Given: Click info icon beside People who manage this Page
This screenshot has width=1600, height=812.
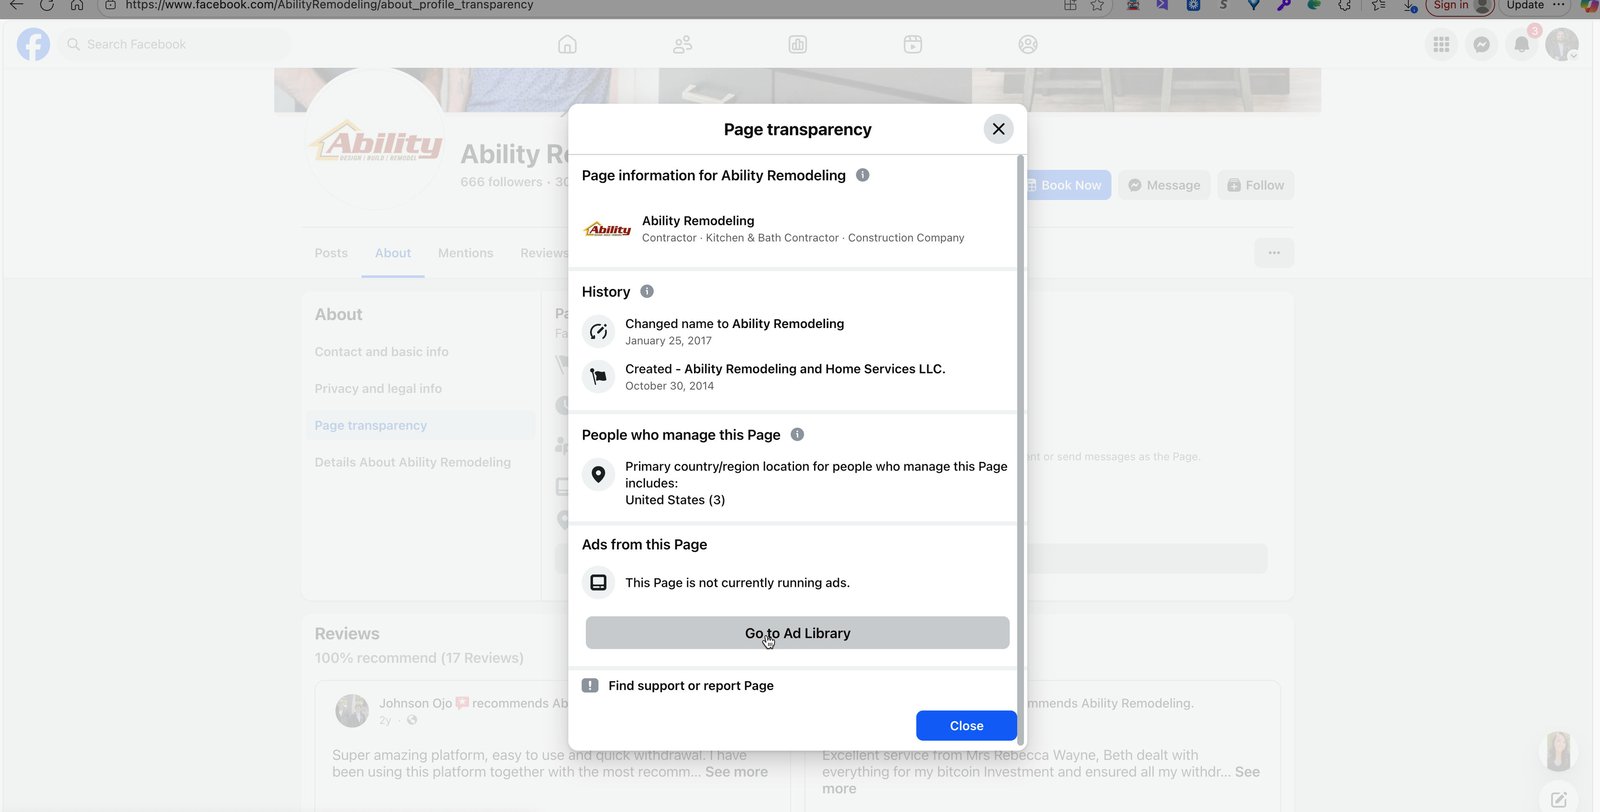Looking at the screenshot, I should pos(797,435).
